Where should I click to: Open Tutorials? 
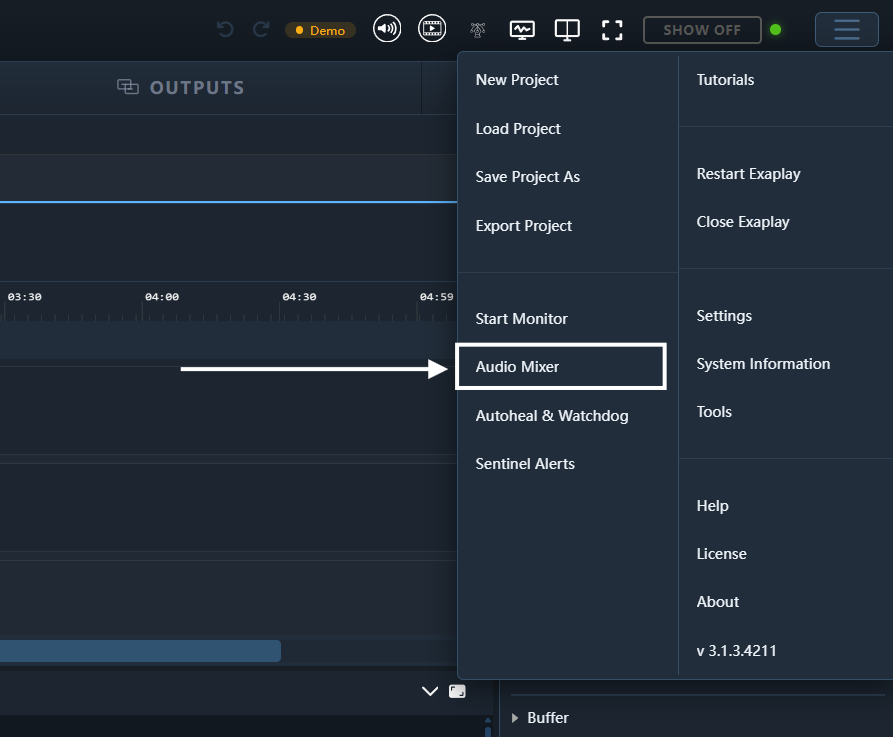726,80
